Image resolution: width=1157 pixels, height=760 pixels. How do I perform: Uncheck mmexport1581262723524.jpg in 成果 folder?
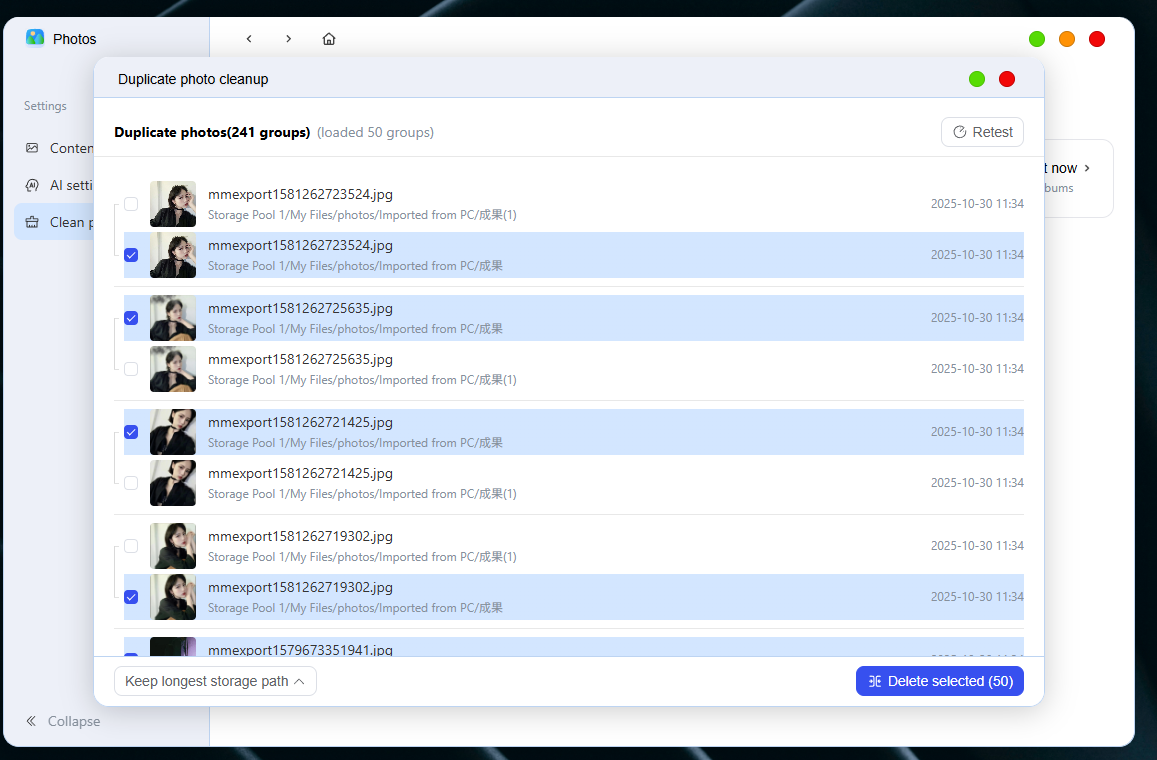131,255
